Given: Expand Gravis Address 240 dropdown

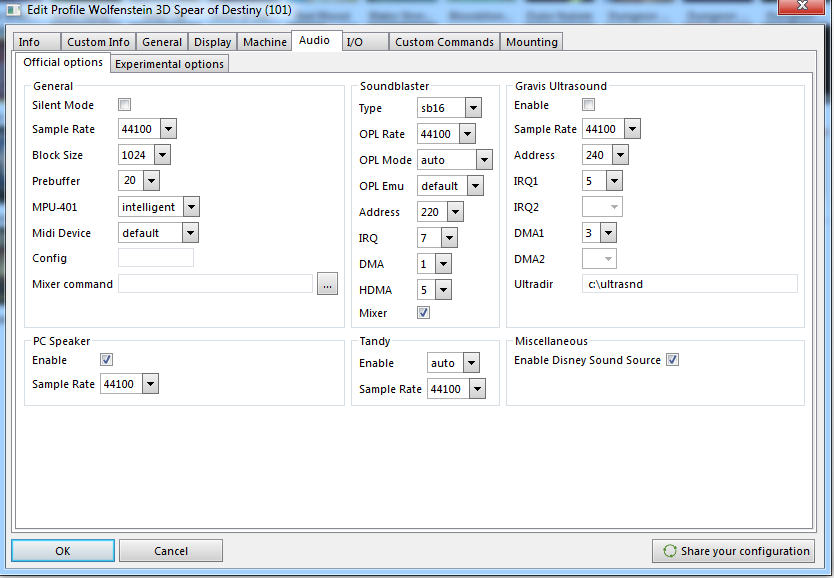Looking at the screenshot, I should [x=620, y=155].
